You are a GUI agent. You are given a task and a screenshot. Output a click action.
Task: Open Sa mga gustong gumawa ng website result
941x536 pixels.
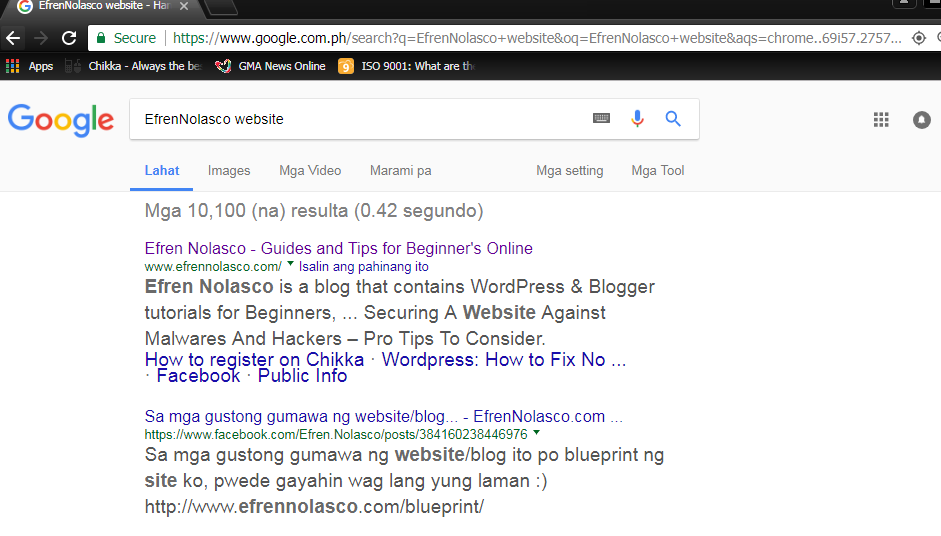[x=383, y=416]
